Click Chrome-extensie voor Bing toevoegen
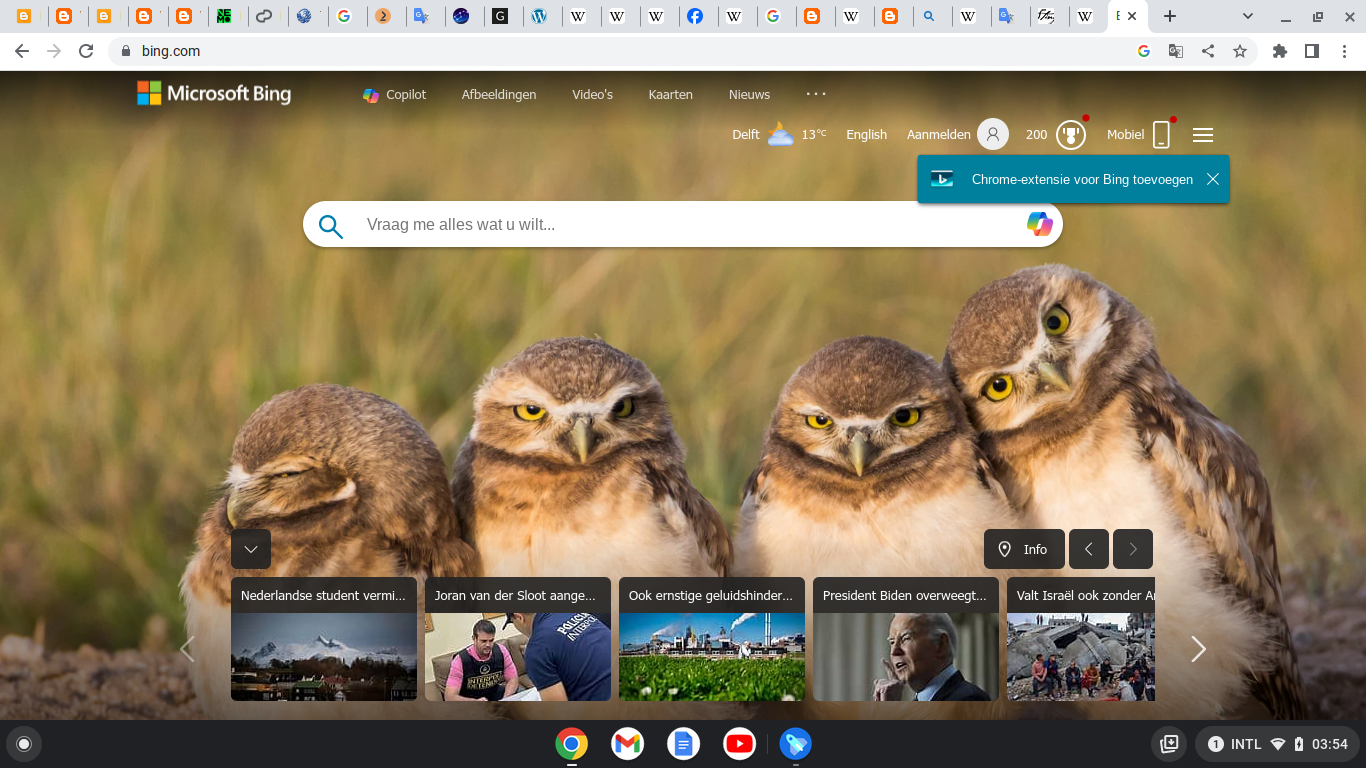 (1082, 180)
